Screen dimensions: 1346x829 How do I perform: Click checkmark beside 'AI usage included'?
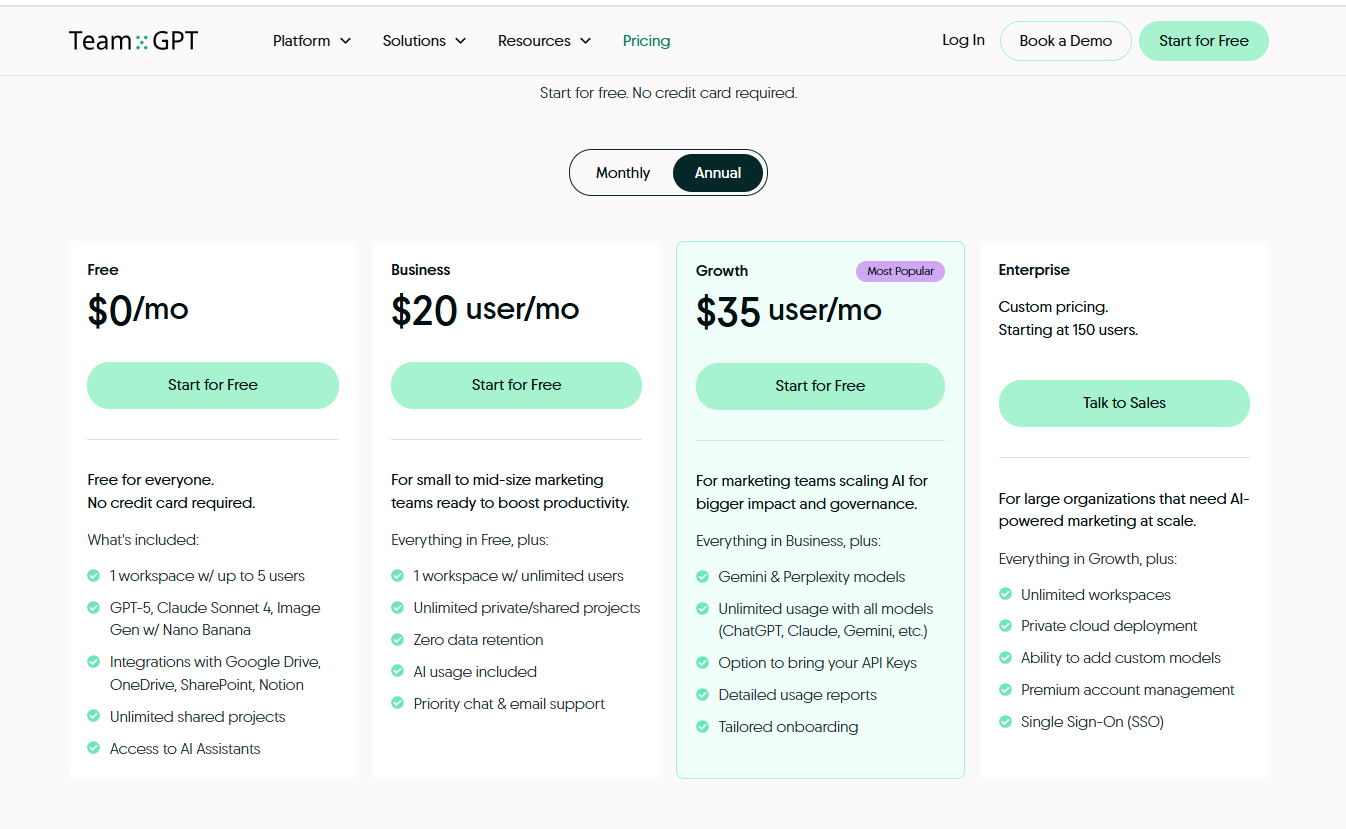click(x=397, y=672)
